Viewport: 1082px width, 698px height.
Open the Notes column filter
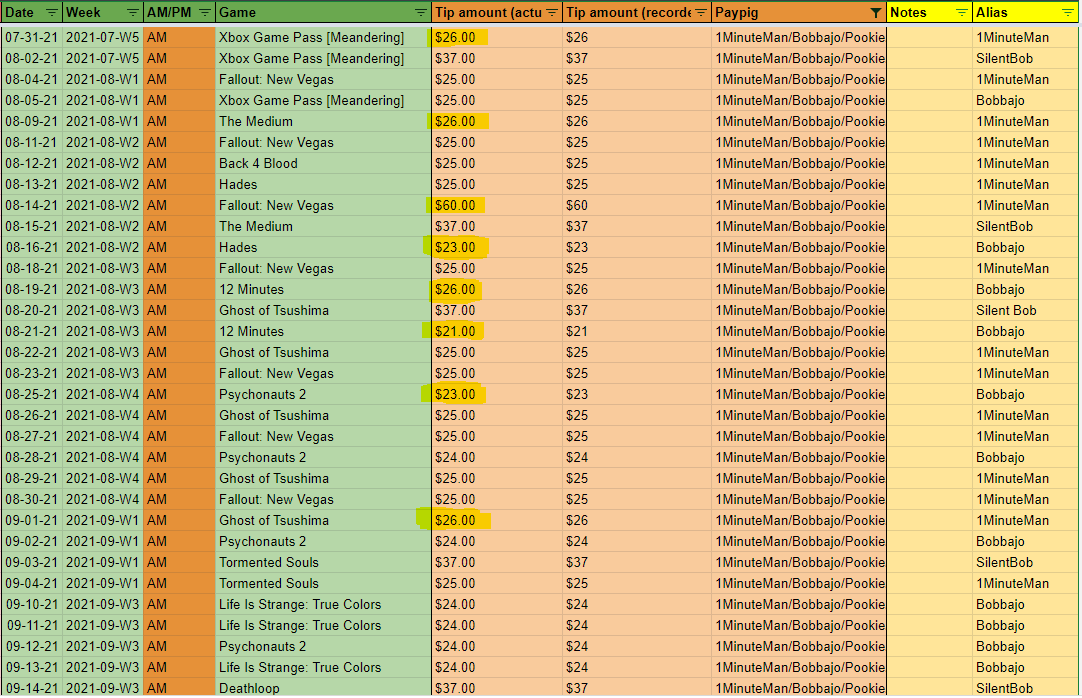[x=961, y=12]
